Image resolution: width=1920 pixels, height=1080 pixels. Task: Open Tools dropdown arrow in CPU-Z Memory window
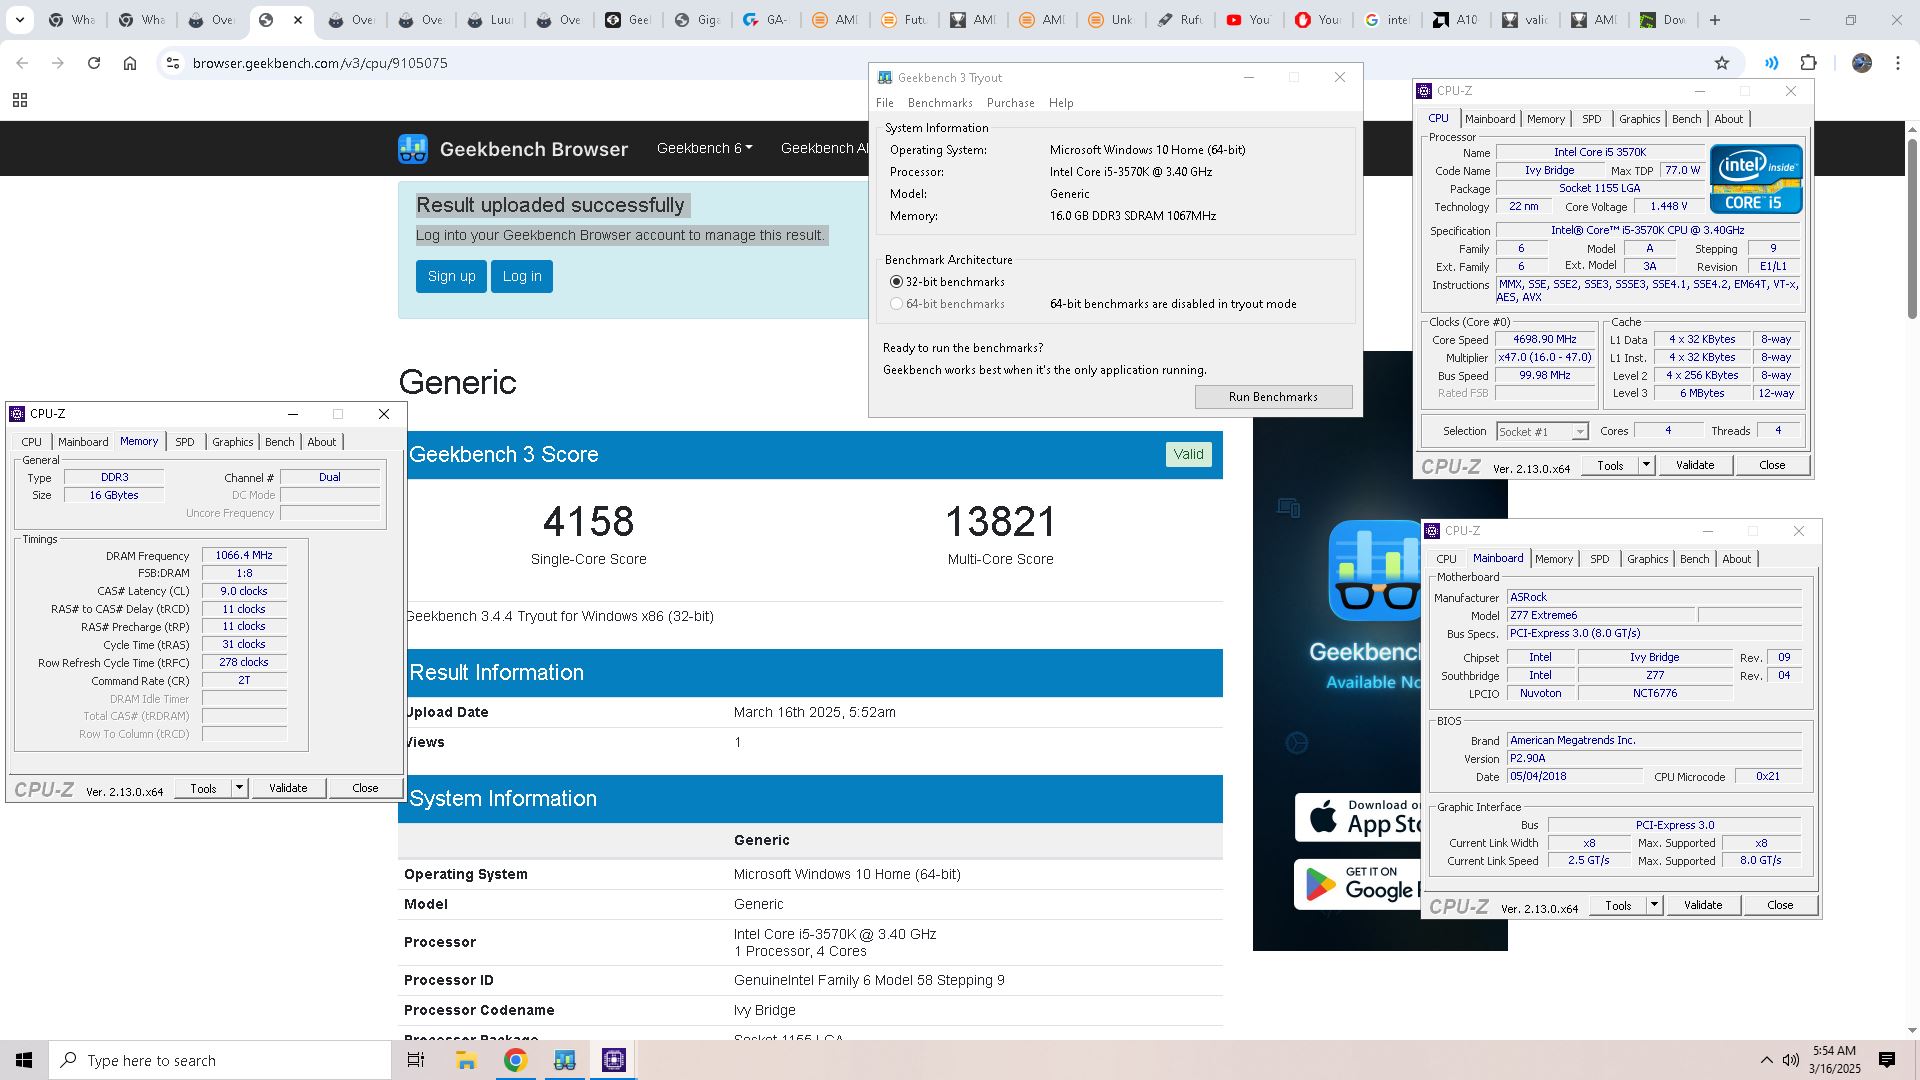coord(239,788)
